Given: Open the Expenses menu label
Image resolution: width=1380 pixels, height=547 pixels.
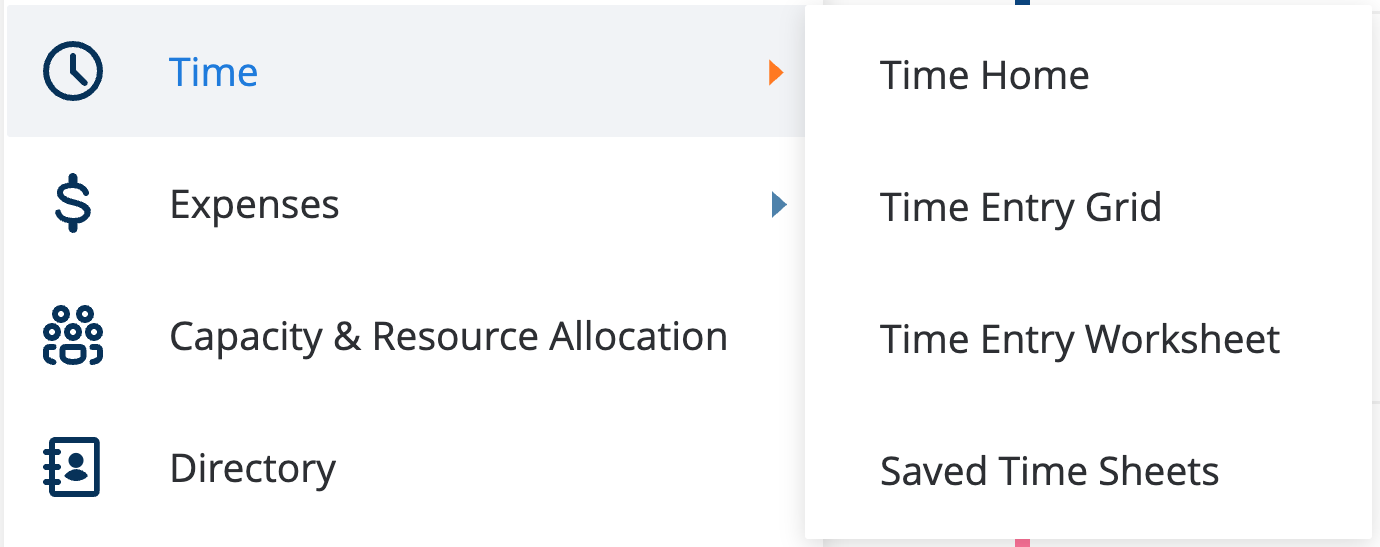Looking at the screenshot, I should tap(254, 205).
